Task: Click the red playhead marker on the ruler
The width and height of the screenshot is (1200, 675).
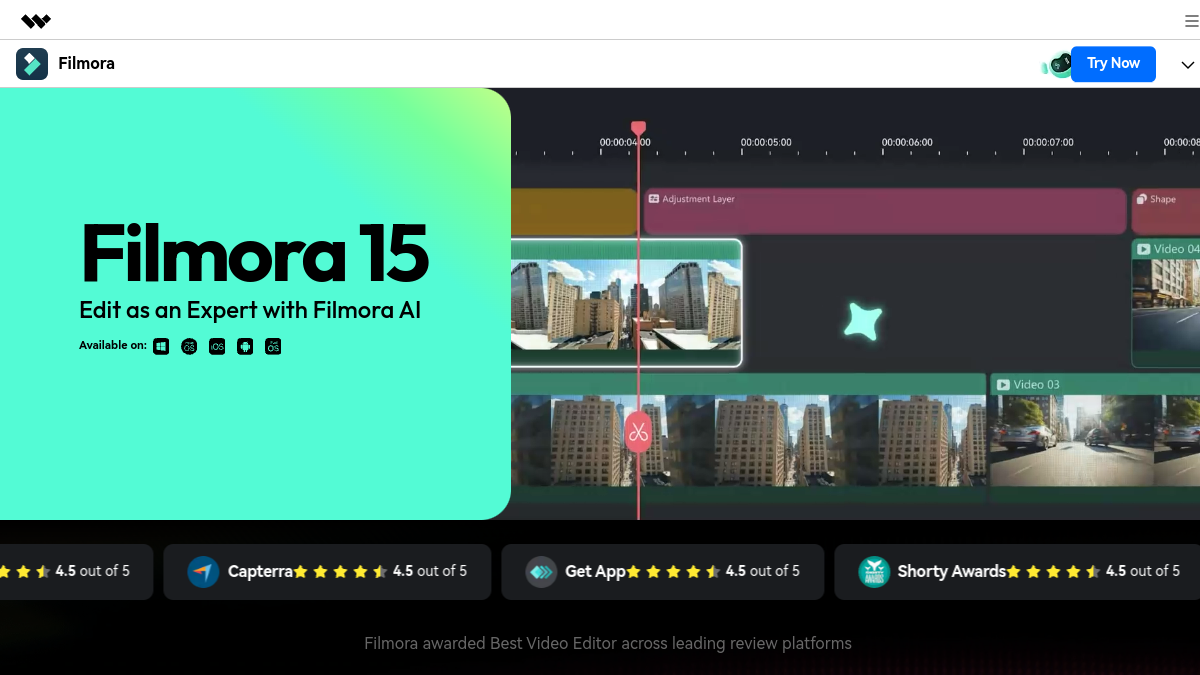Action: 638,128
